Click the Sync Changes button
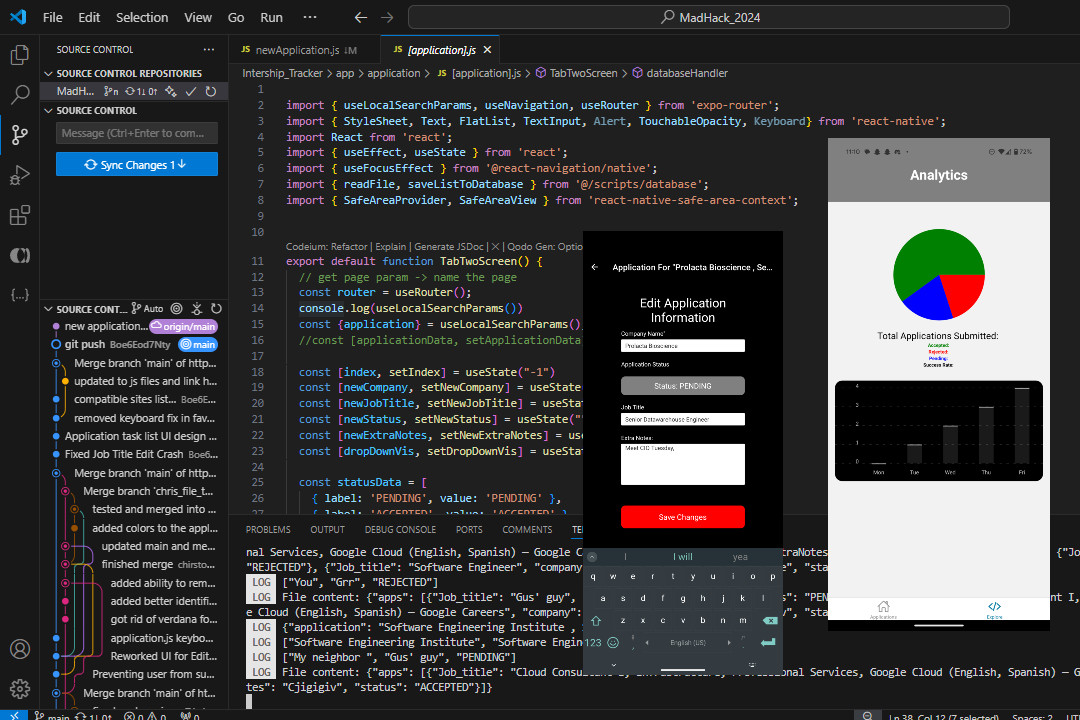 click(137, 165)
